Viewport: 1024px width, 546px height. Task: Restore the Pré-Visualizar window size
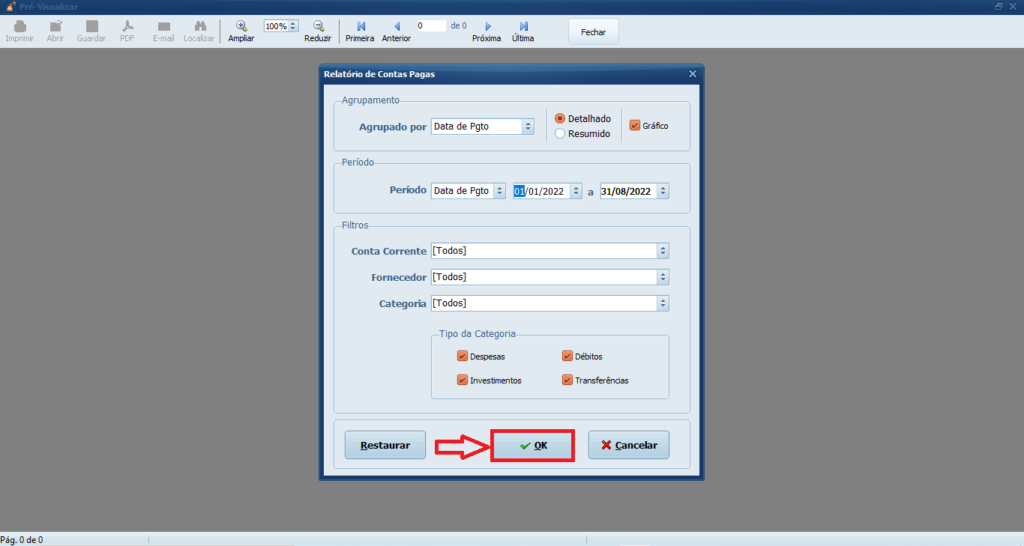click(x=999, y=6)
